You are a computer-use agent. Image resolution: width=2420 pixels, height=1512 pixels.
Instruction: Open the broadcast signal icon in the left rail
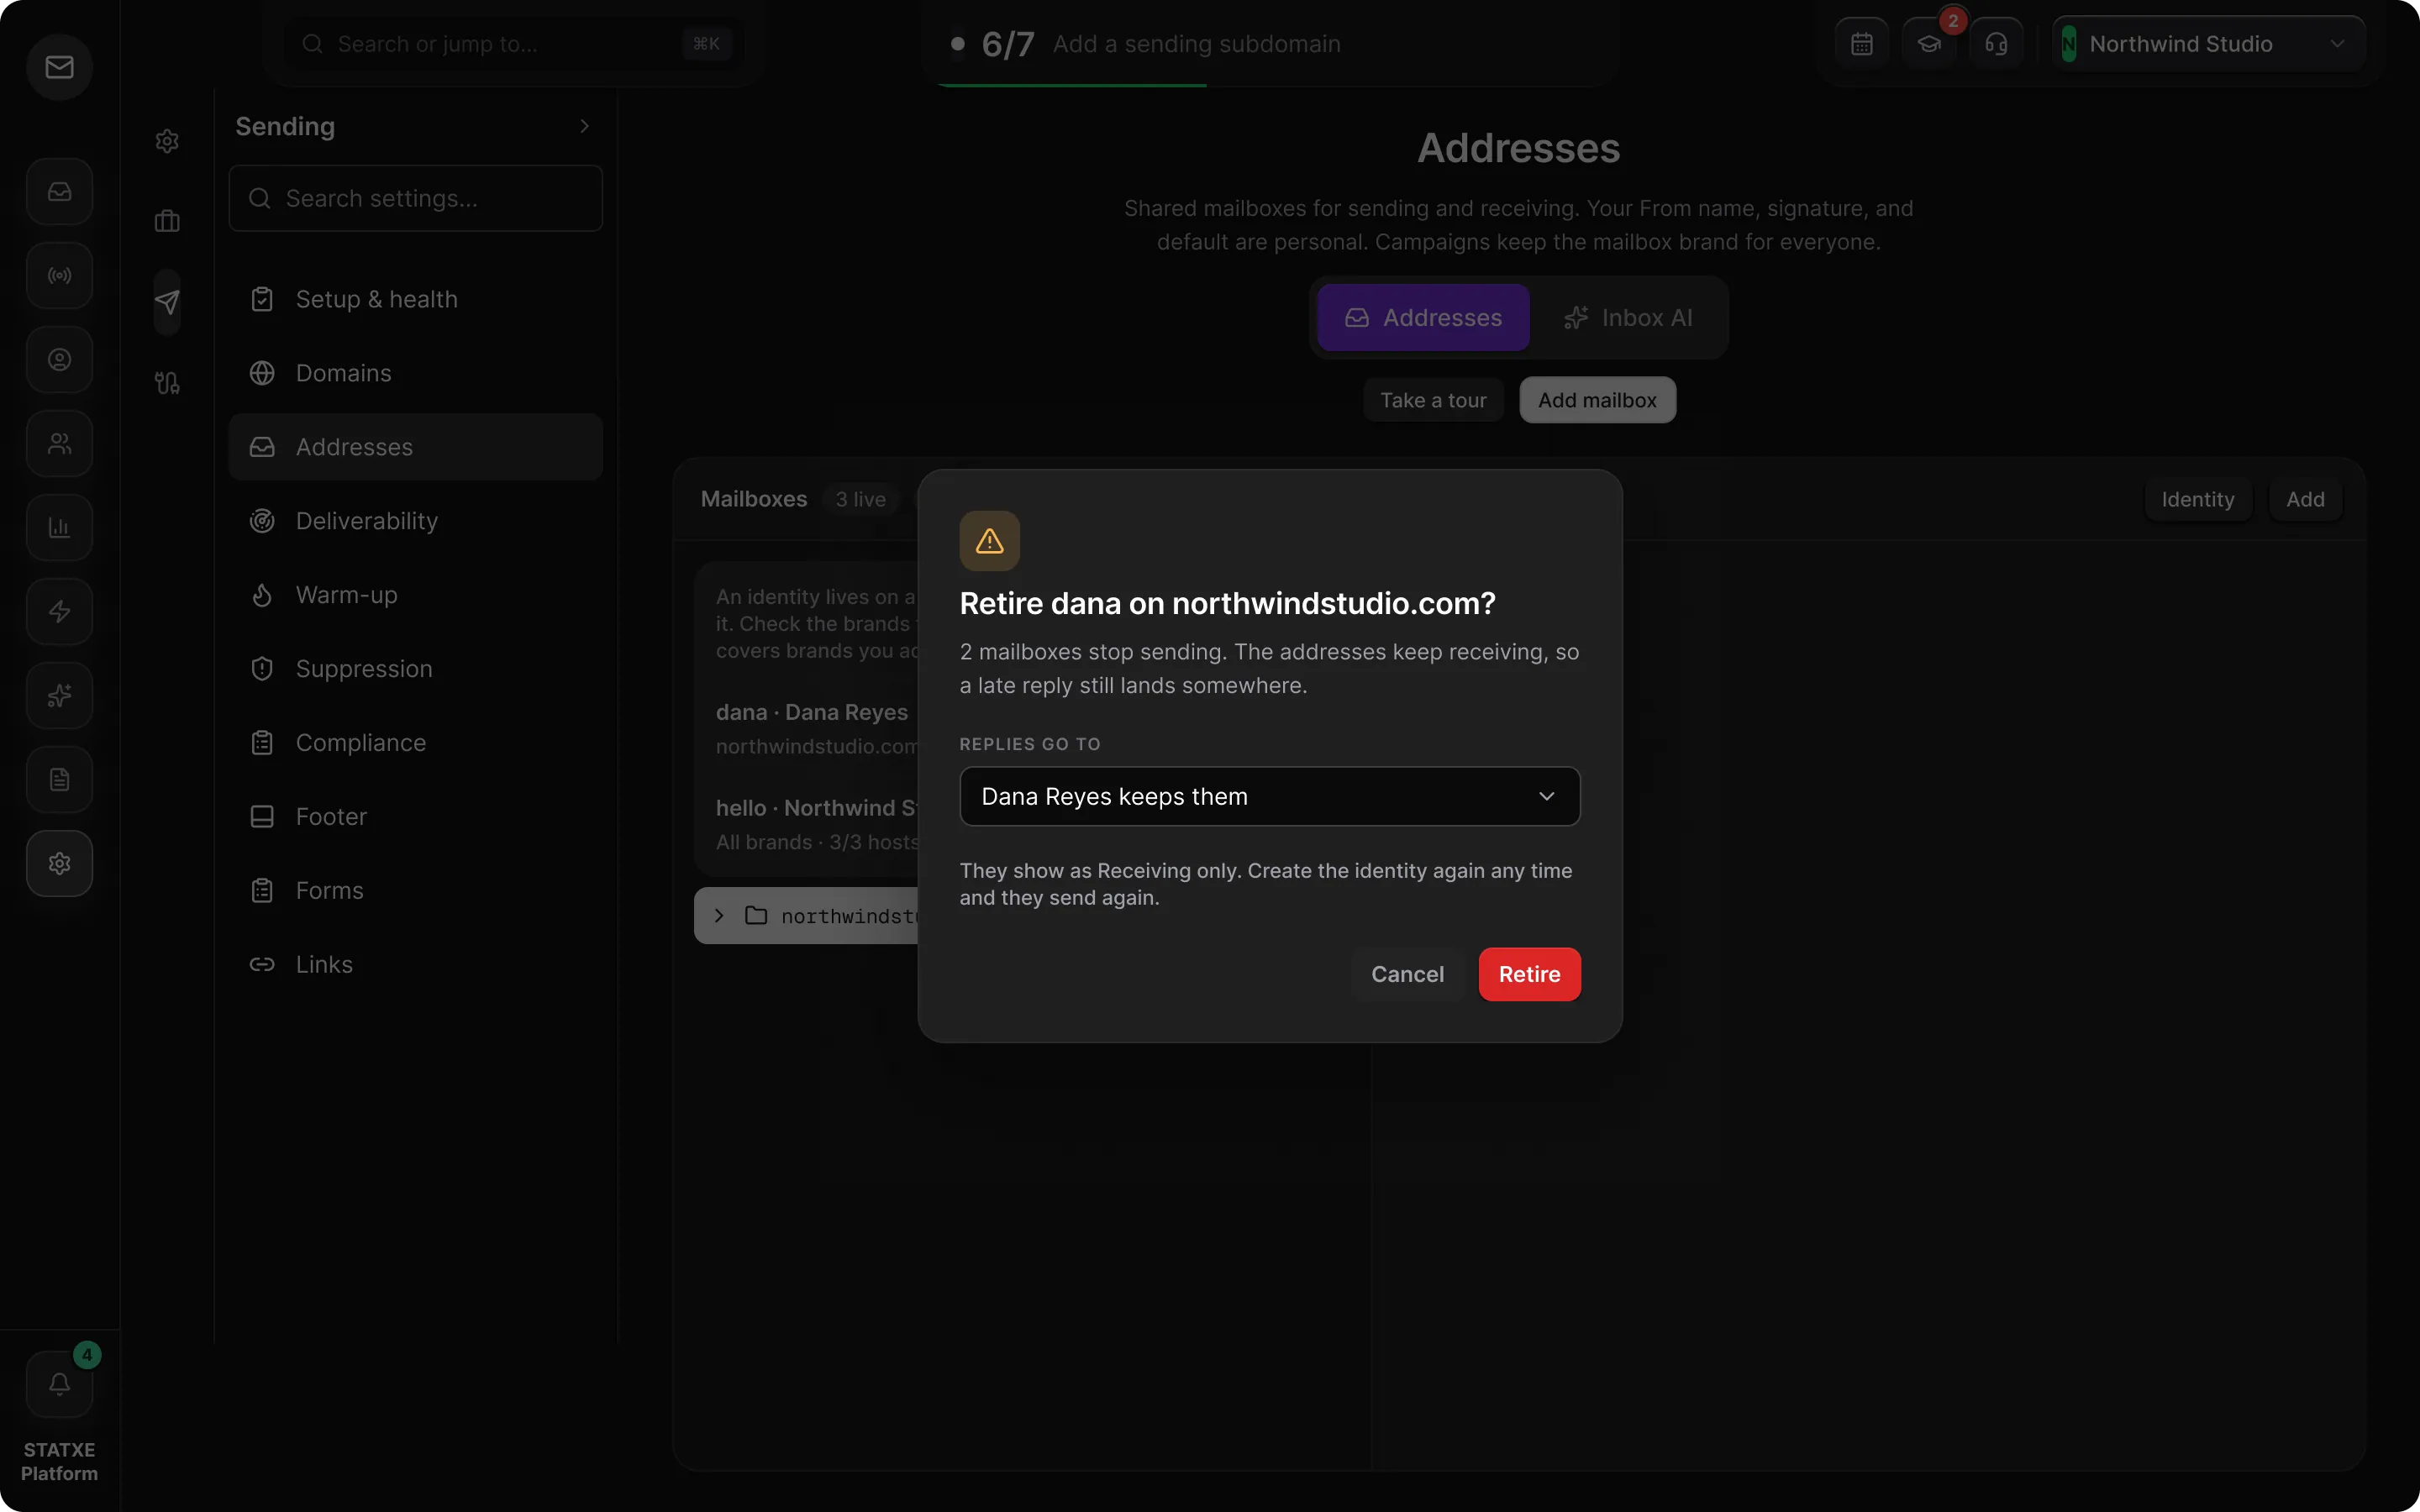(x=59, y=275)
